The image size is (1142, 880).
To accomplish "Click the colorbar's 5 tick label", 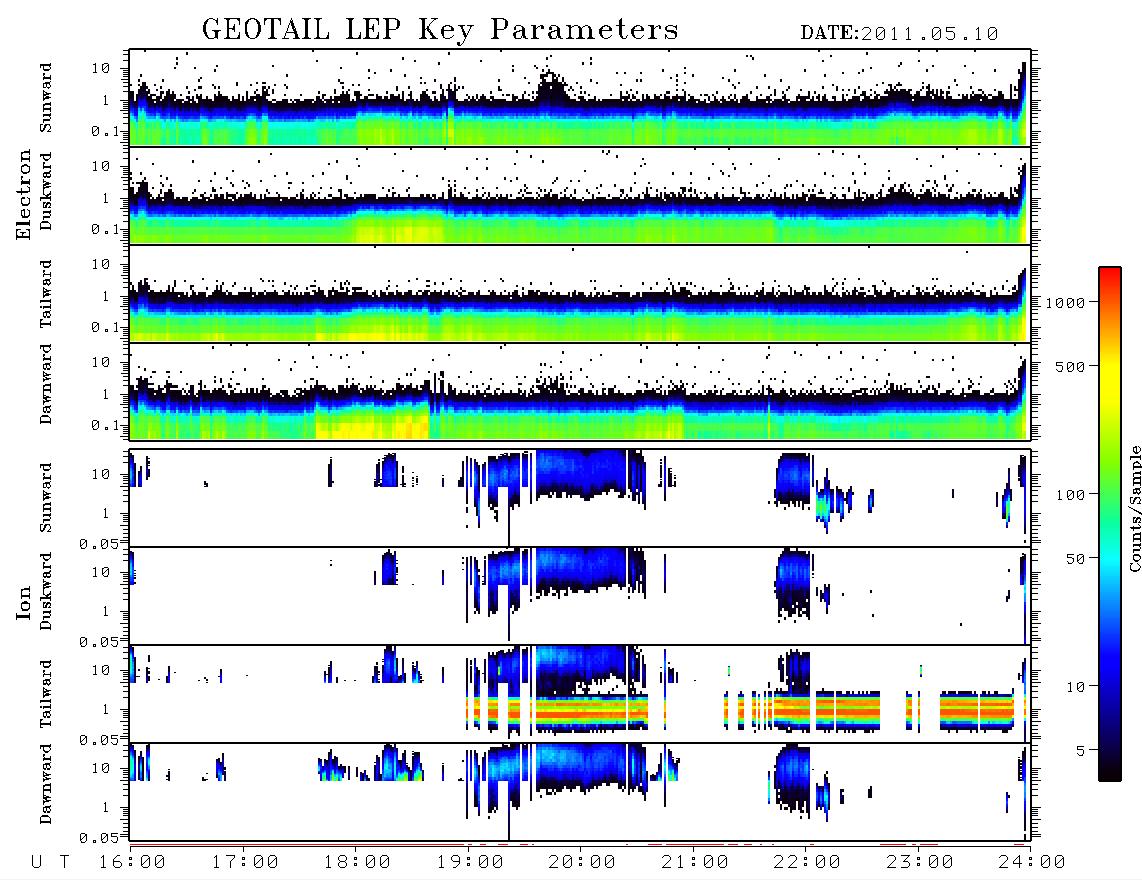I will coord(1082,751).
